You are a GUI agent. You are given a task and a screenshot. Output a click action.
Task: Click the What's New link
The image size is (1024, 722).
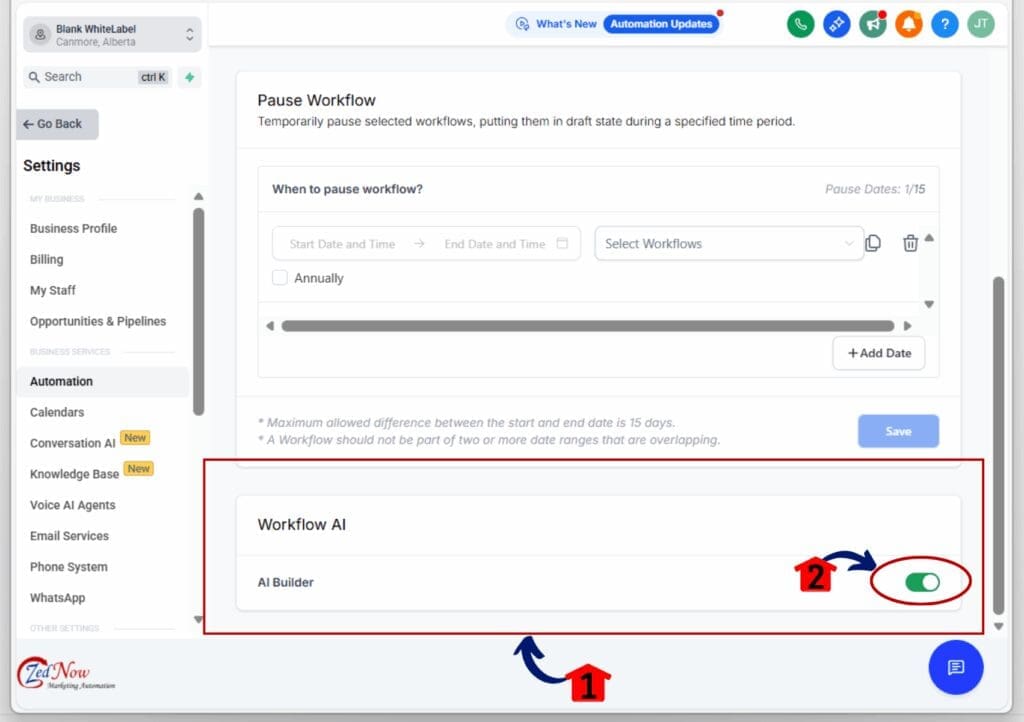(566, 24)
